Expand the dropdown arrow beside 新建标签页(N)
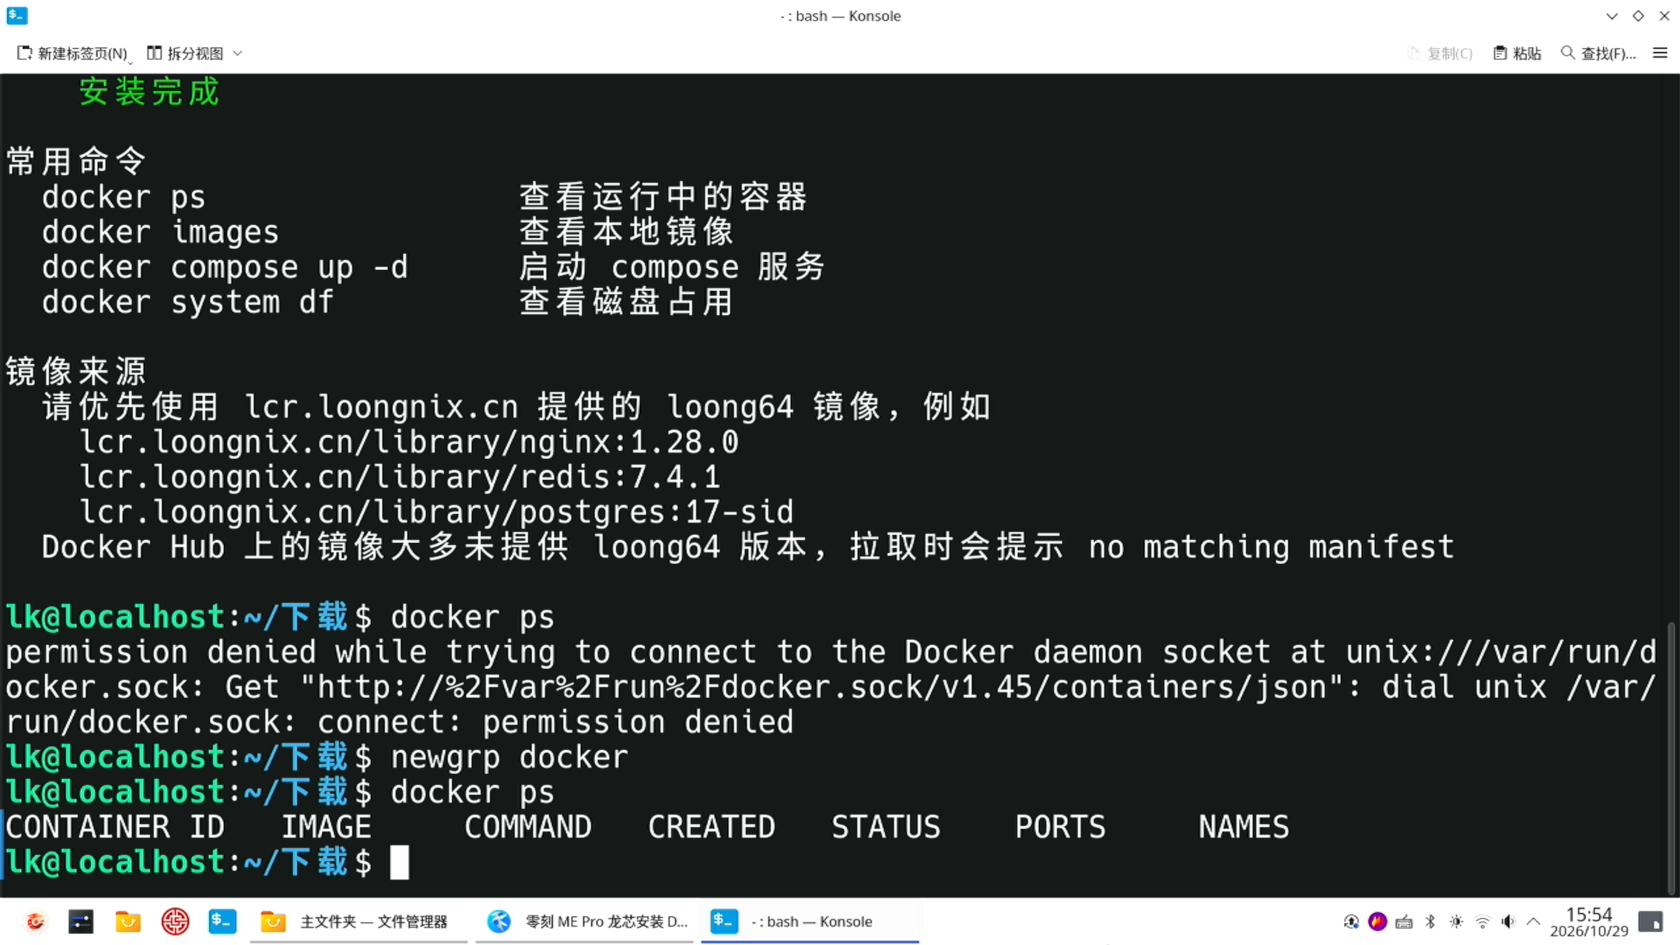 click(x=130, y=62)
